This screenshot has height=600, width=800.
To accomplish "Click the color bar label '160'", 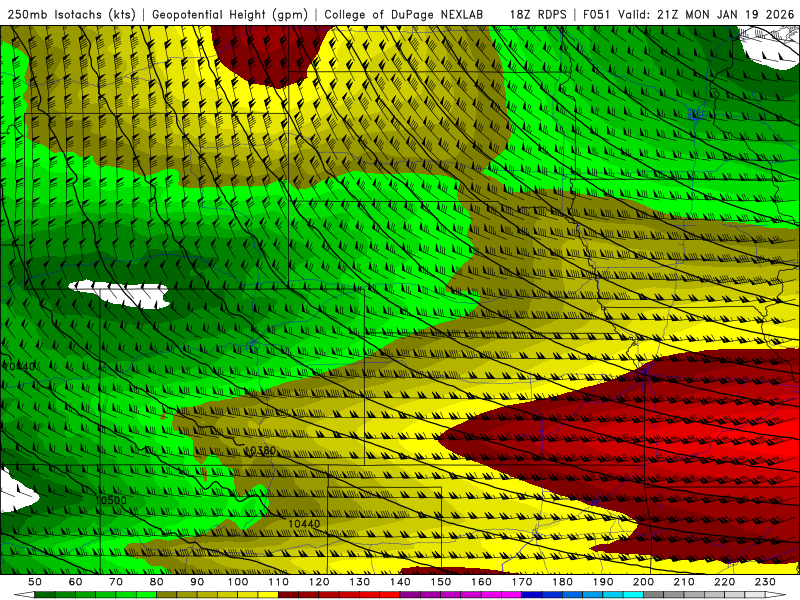I will 481,582.
